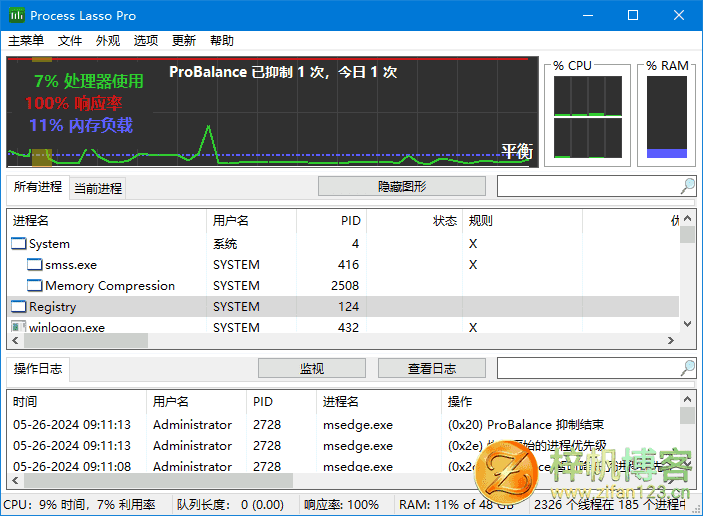Select the Registry process name

click(x=52, y=307)
